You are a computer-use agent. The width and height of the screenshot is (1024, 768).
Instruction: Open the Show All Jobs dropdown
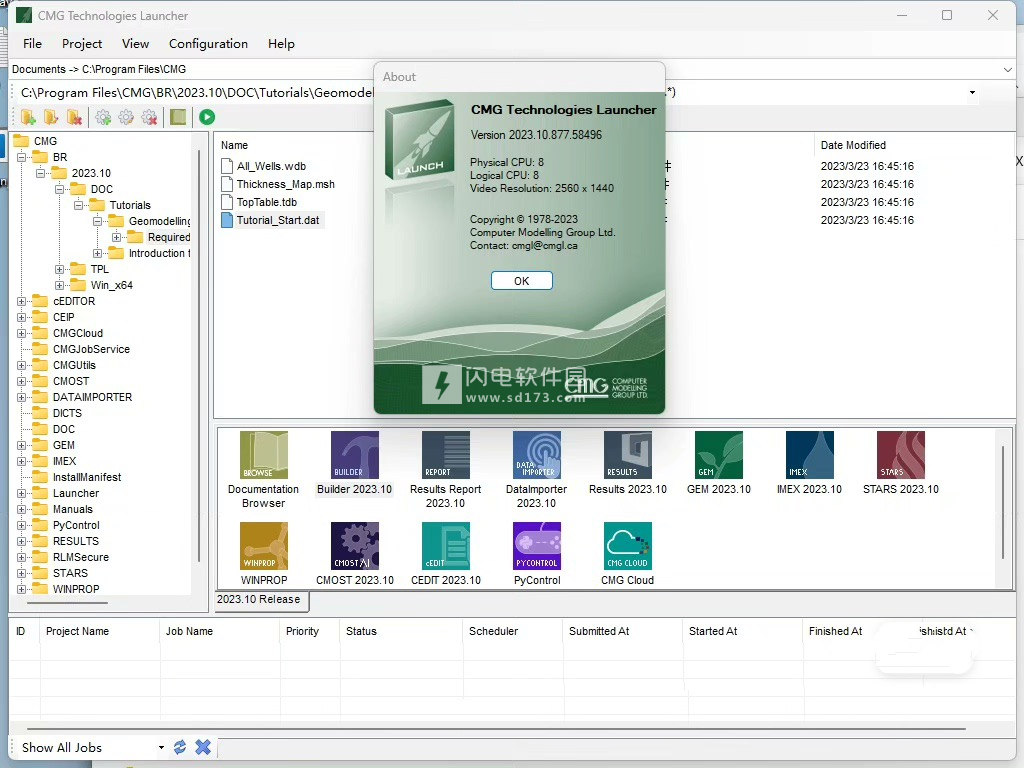(x=161, y=748)
